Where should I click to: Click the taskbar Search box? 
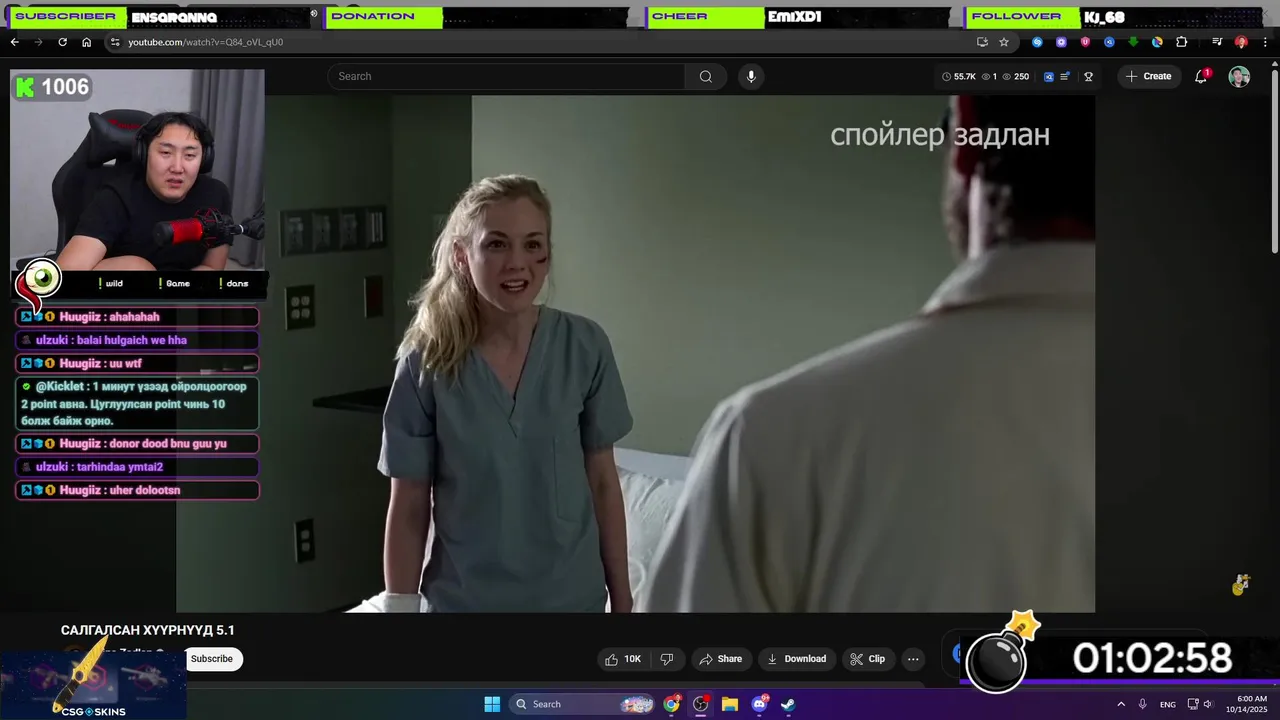(x=583, y=704)
